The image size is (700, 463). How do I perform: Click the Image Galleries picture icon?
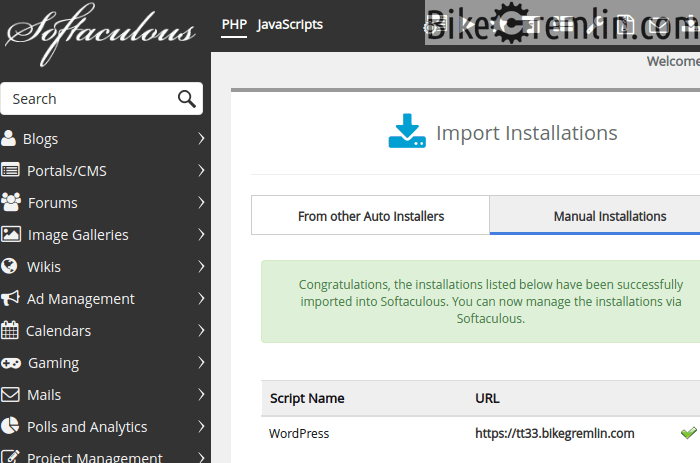point(11,234)
